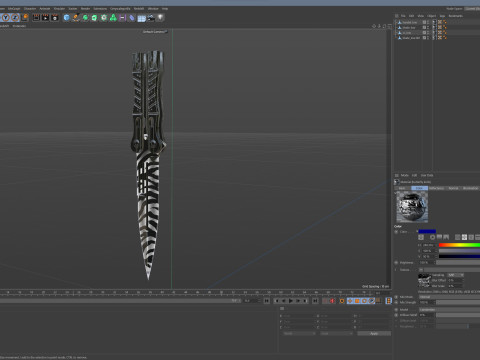Click the viewport move-camera navigation icon
Viewport: 480px width, 360px height.
374,26
